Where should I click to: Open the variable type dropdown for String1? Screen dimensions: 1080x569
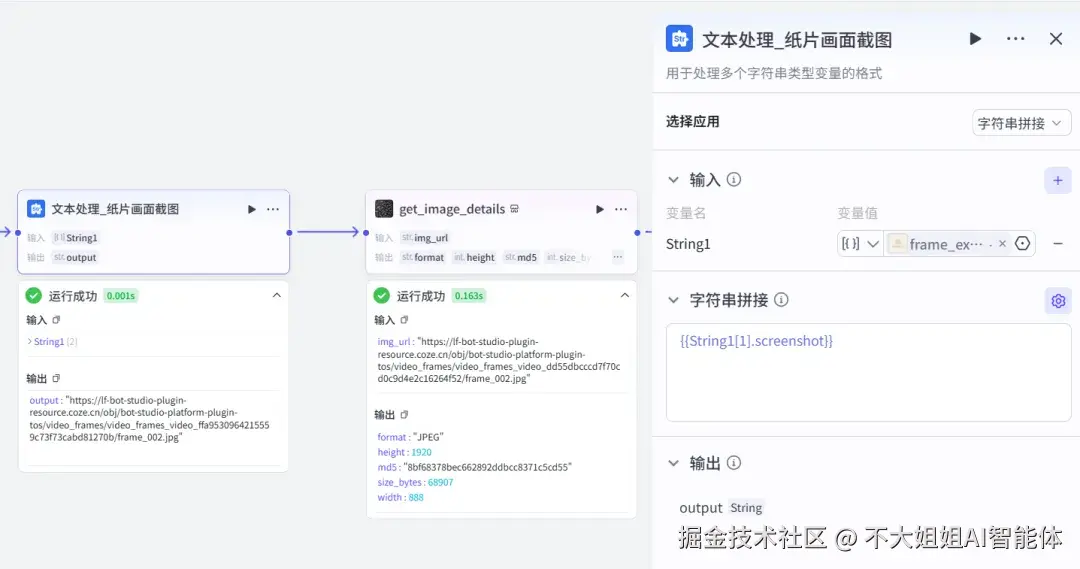(x=860, y=244)
